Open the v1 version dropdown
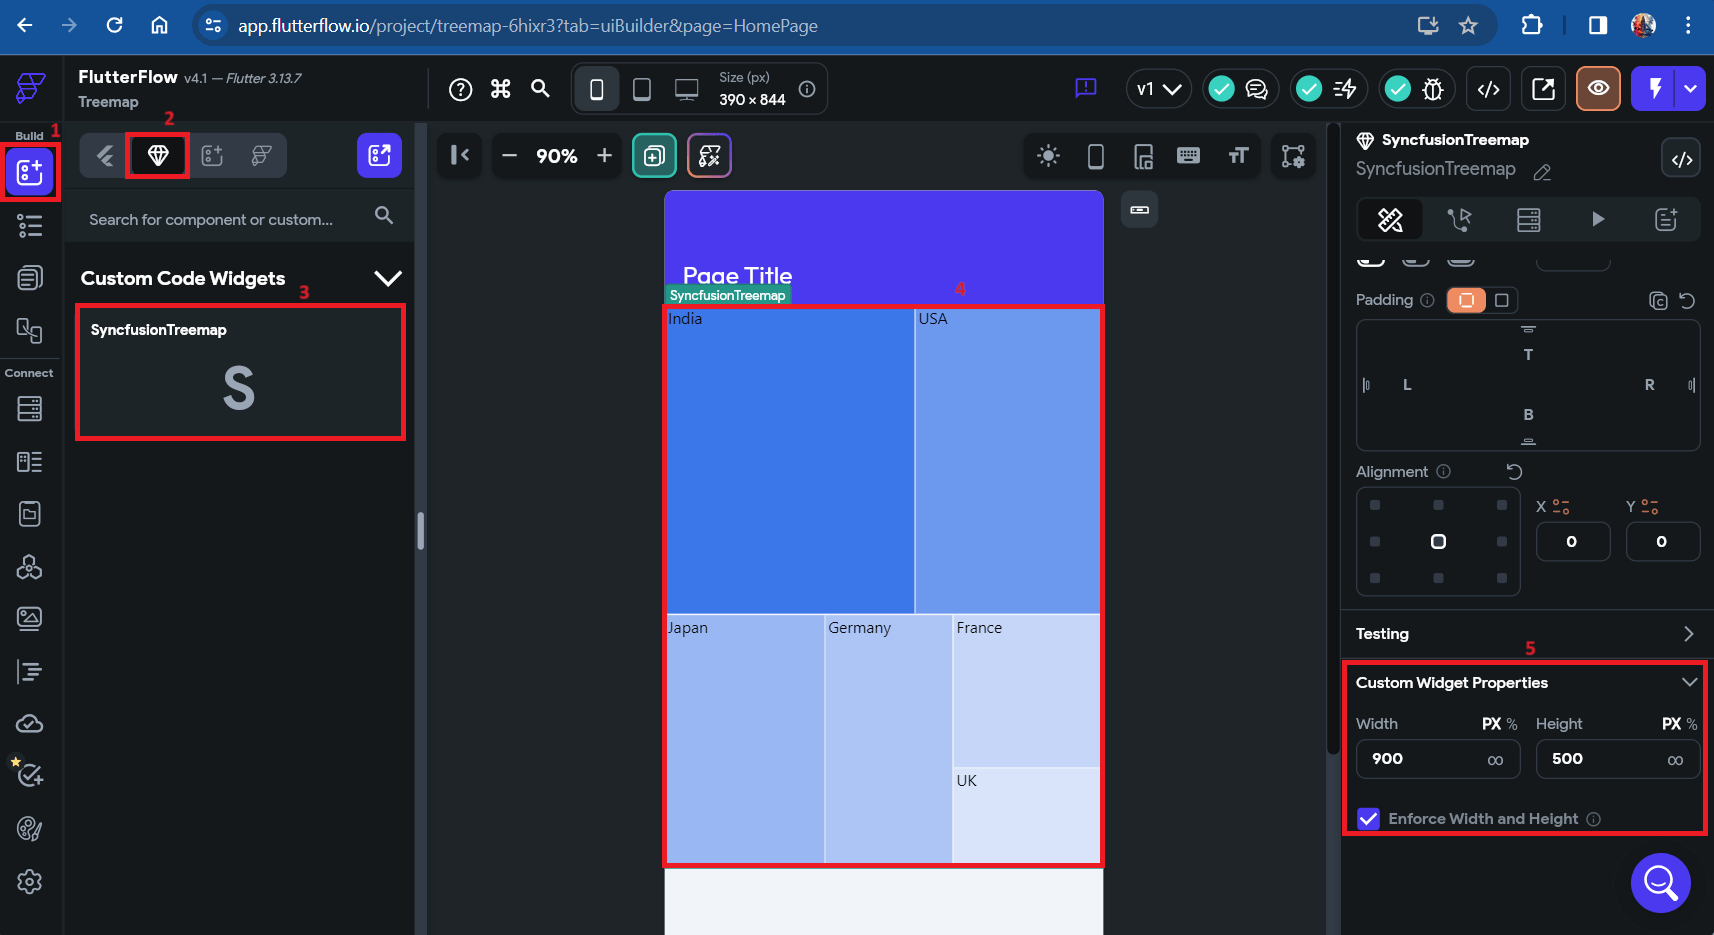 (x=1159, y=89)
